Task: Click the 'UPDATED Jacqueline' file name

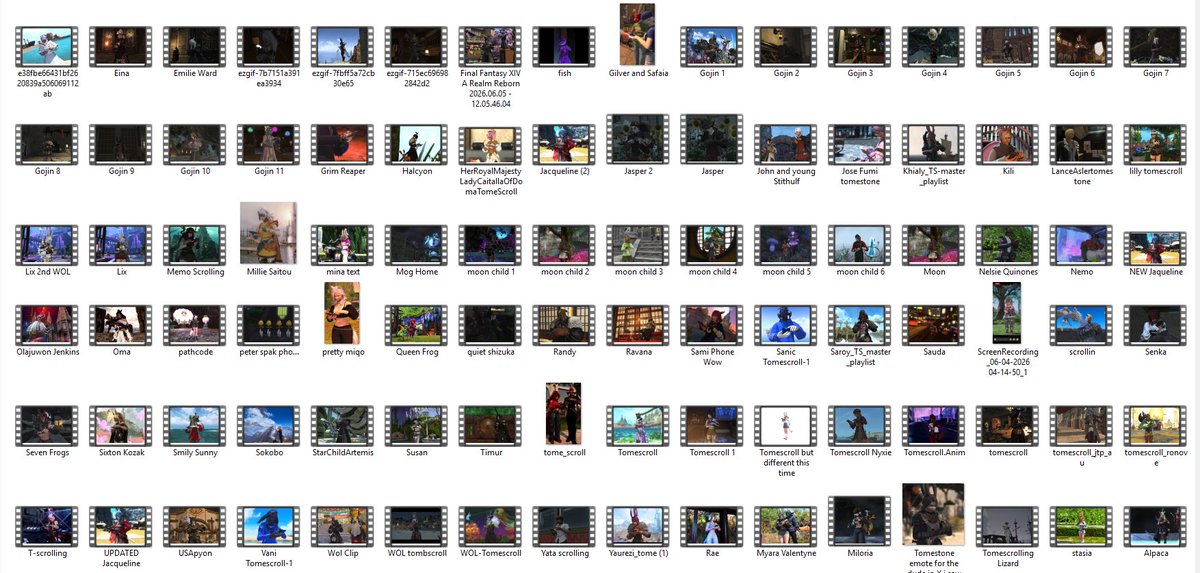Action: coord(119,558)
